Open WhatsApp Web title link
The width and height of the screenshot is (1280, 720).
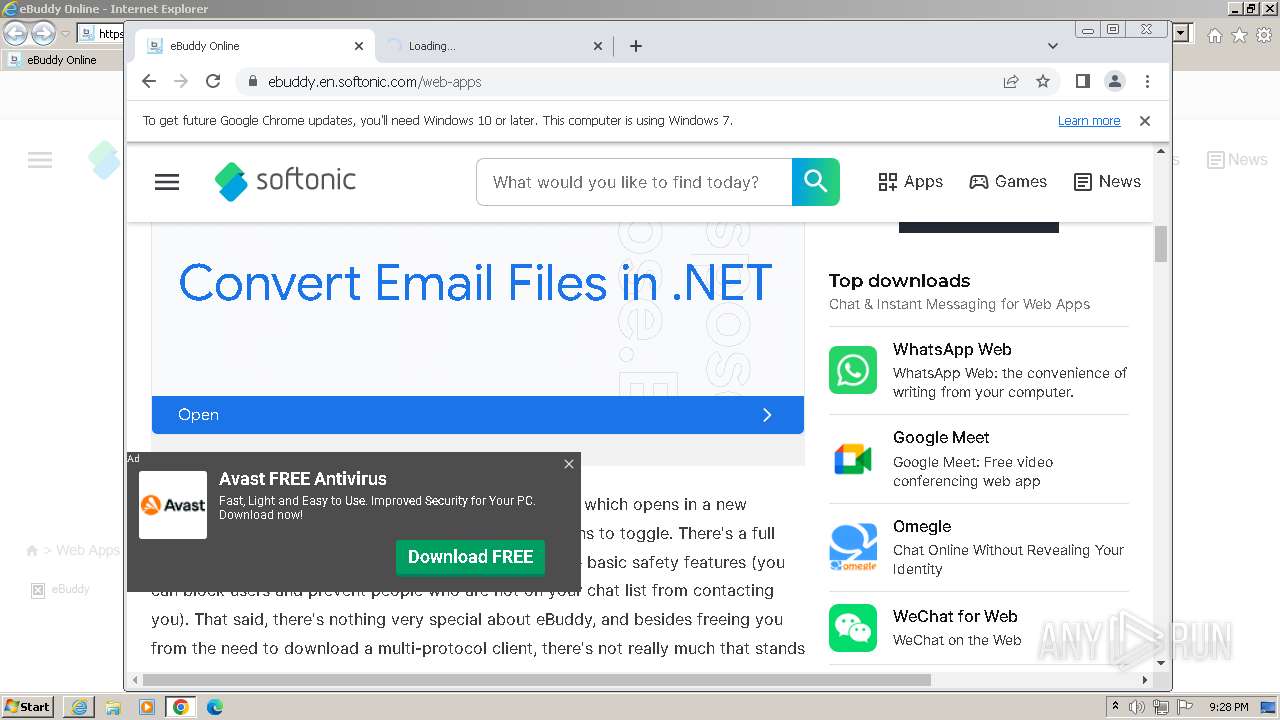tap(952, 349)
